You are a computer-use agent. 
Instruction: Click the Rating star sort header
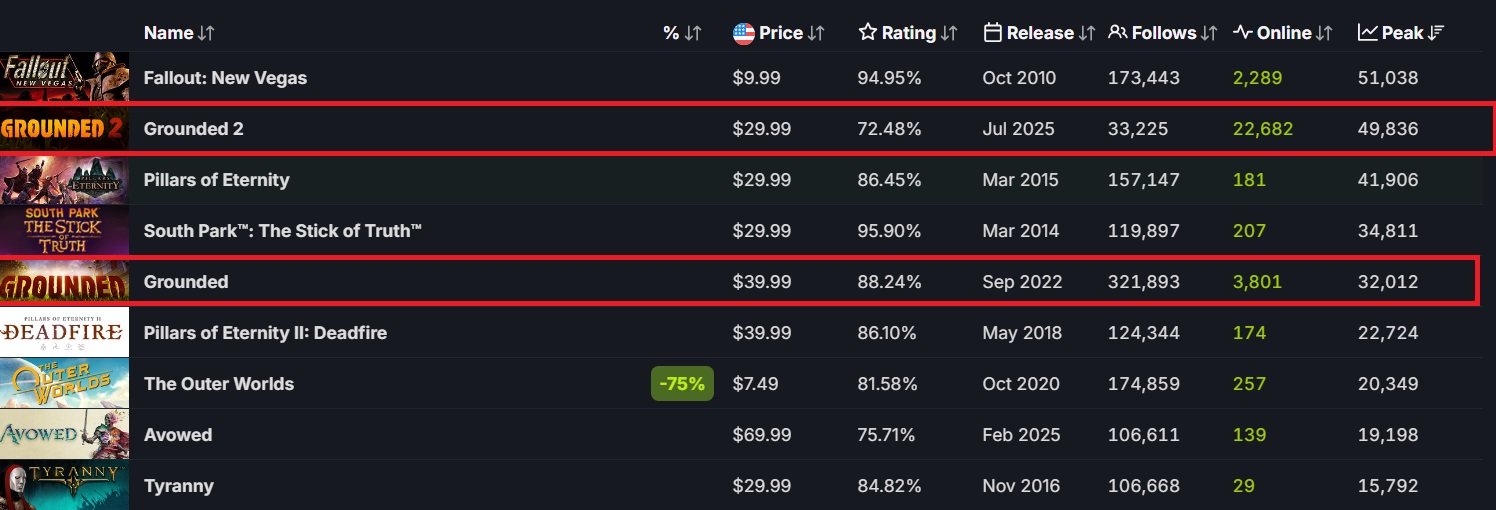908,33
